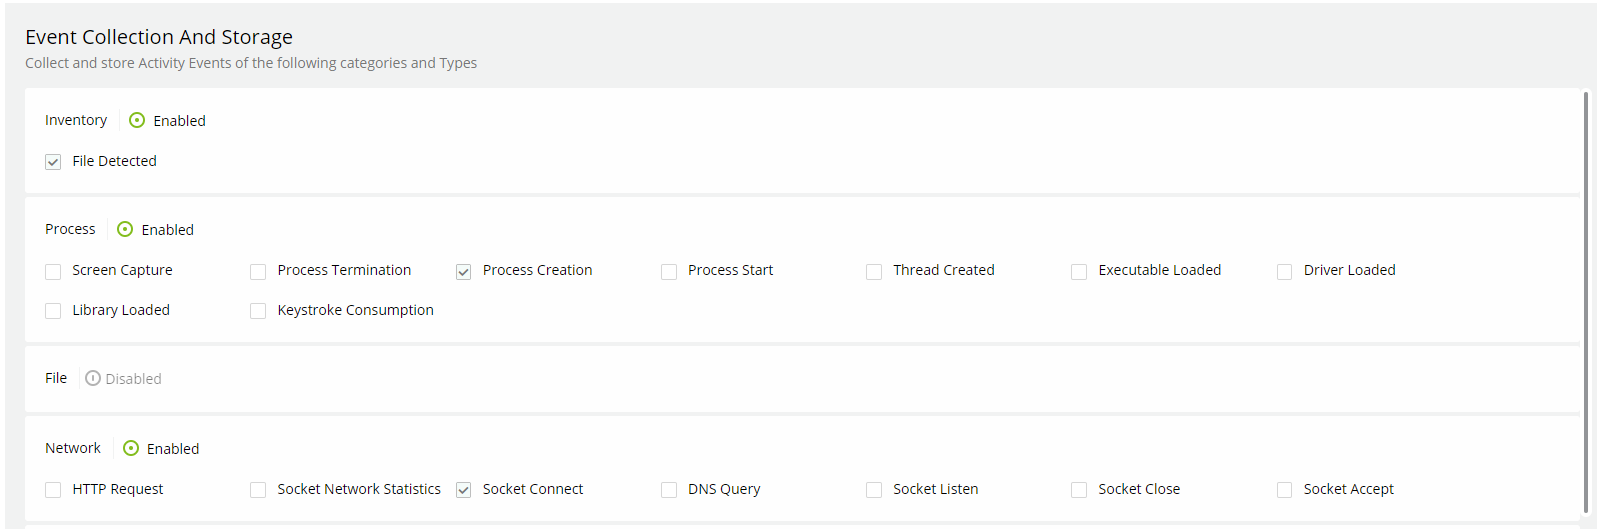Toggle the Process Enabled status icon
1597x529 pixels.
coord(125,229)
